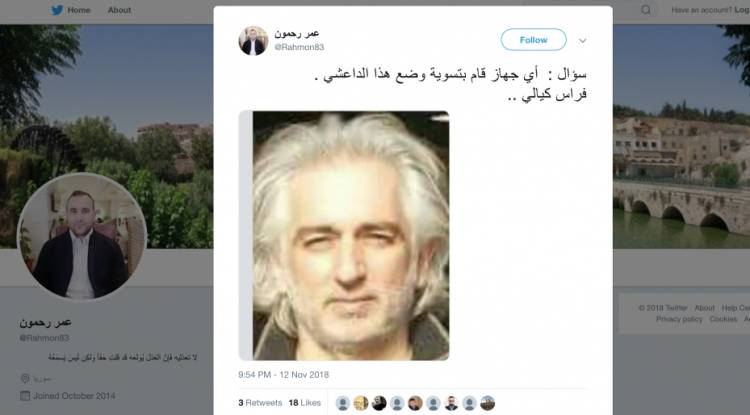
Task: Open the Home menu item
Action: (79, 10)
